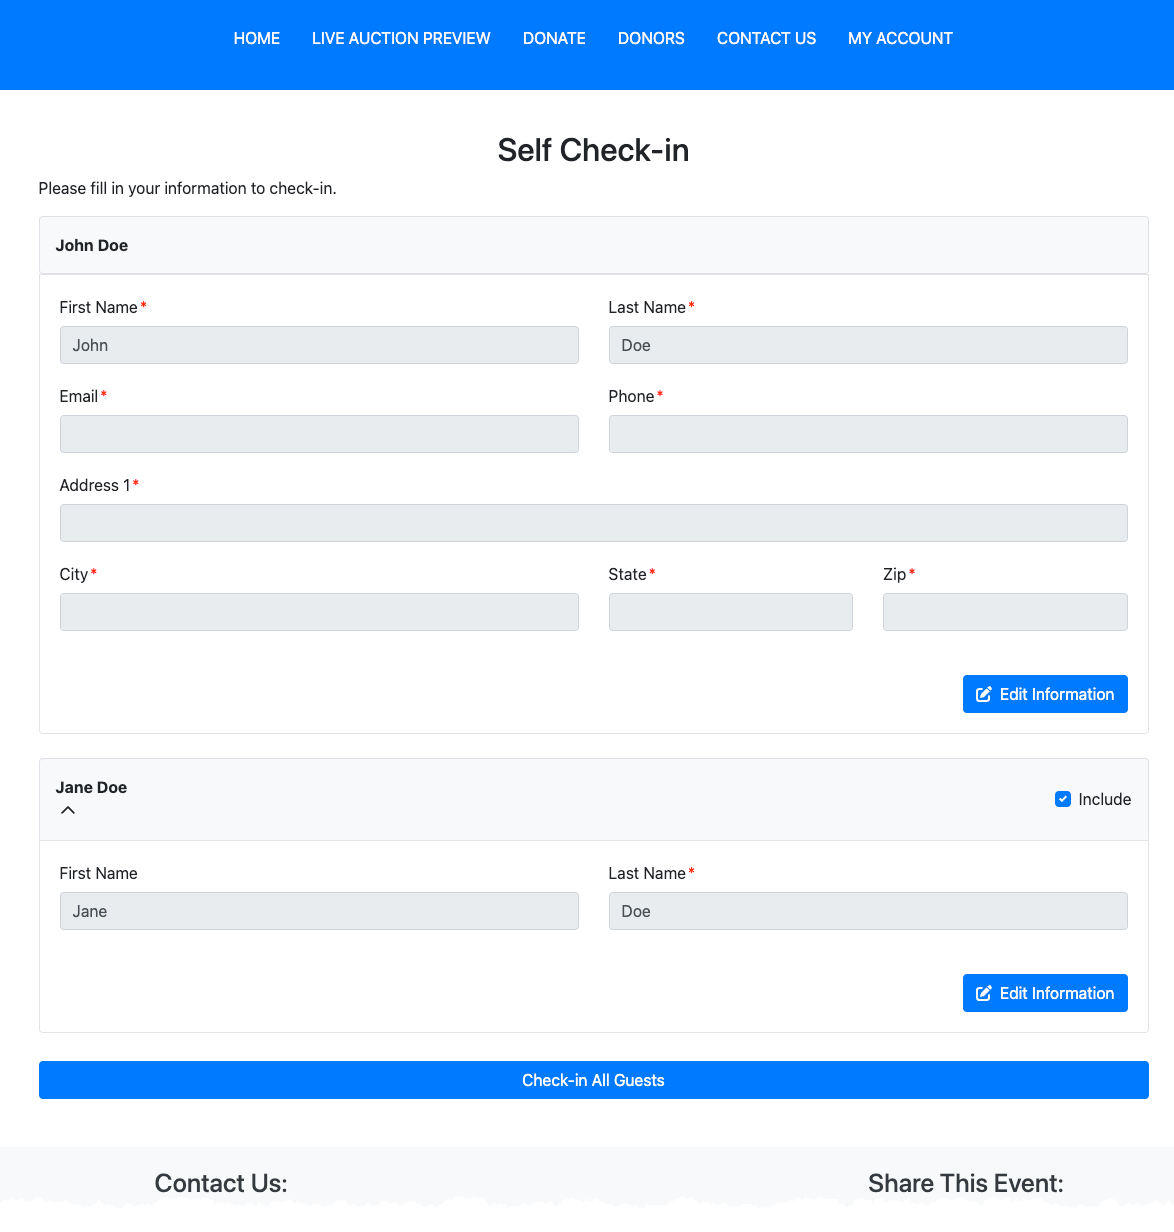Click Jane Doe's First Name field

pos(319,911)
